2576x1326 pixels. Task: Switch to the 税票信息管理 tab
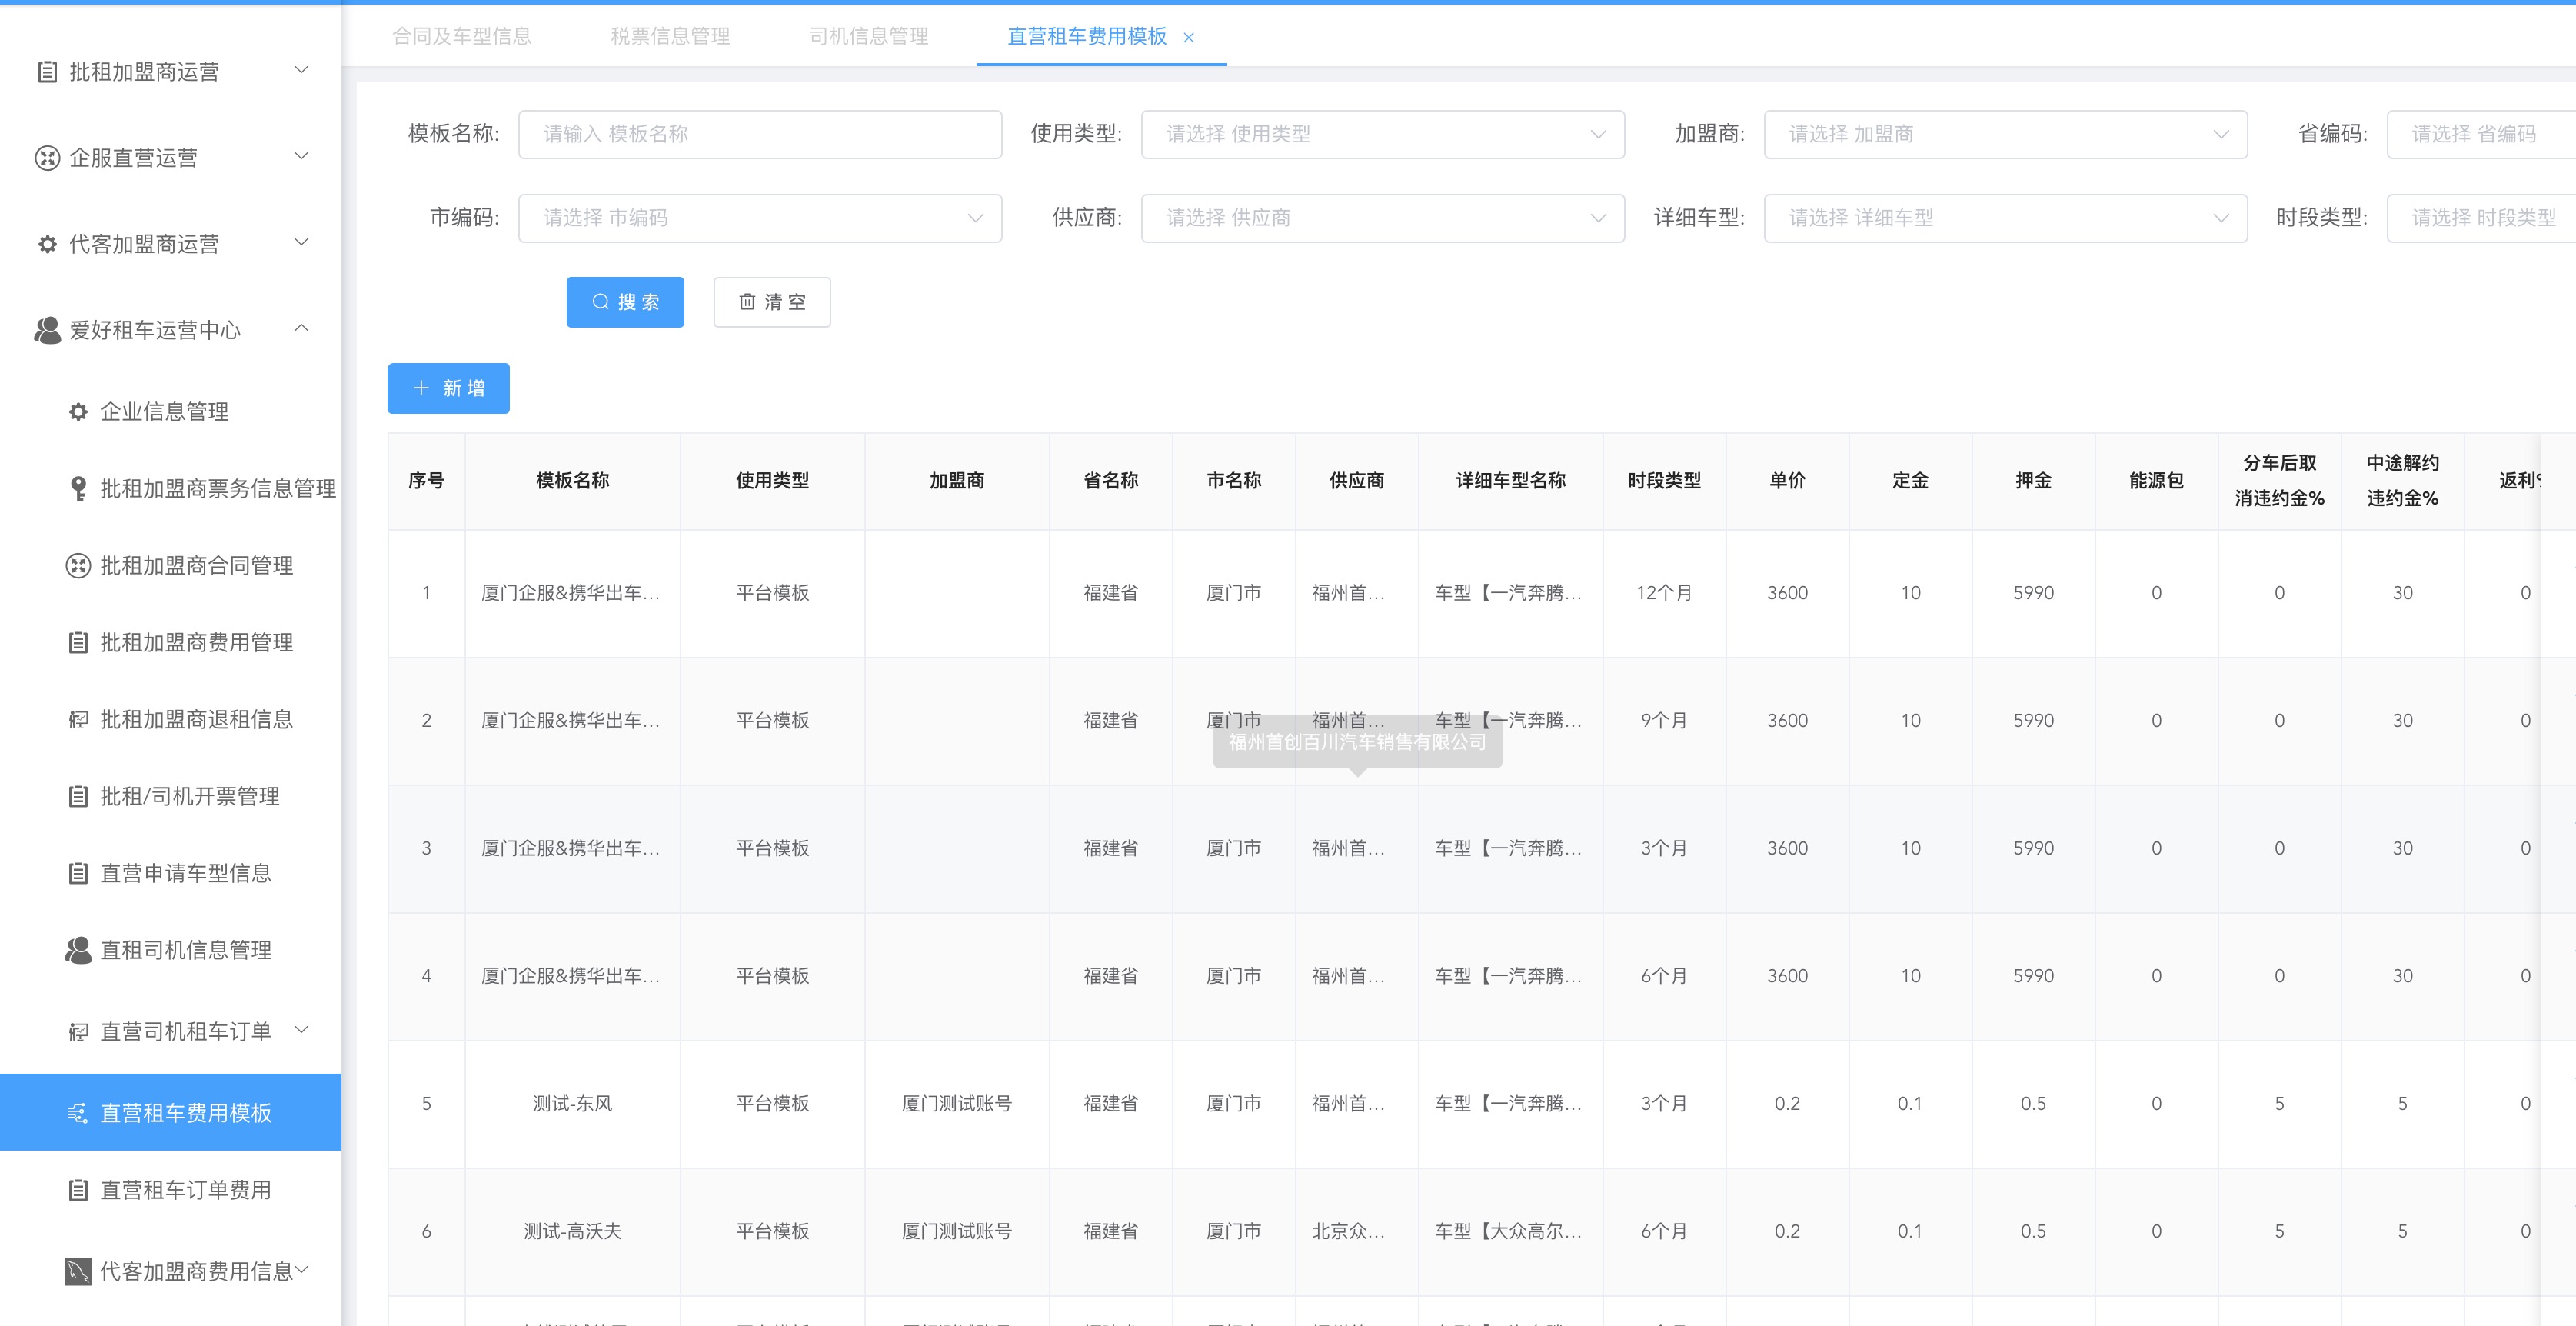tap(670, 37)
